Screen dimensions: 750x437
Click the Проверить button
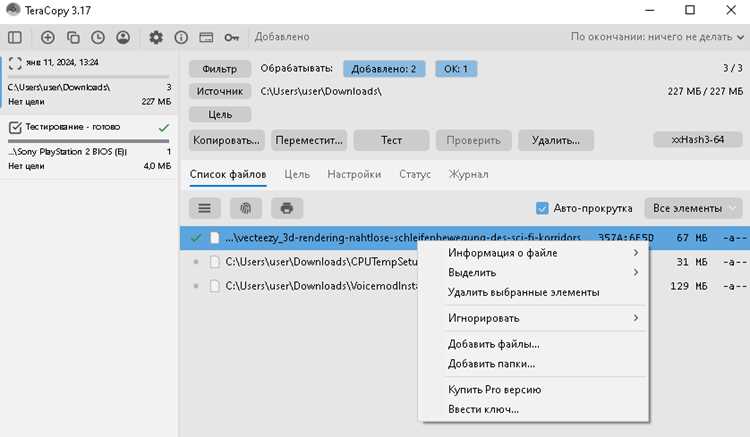point(474,141)
